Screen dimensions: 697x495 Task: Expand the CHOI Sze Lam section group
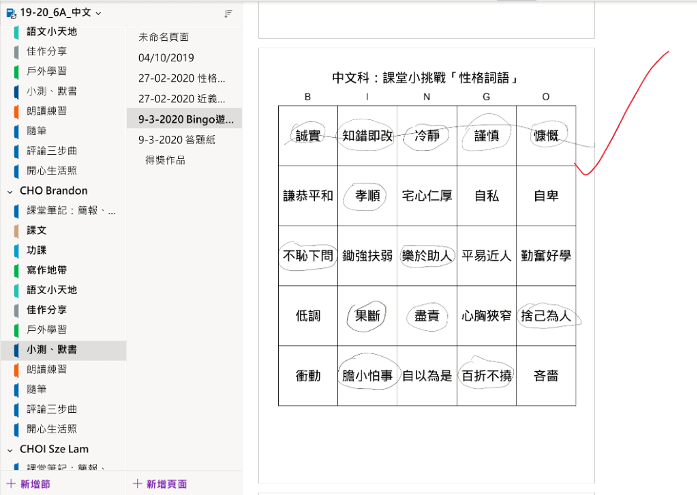coord(10,450)
